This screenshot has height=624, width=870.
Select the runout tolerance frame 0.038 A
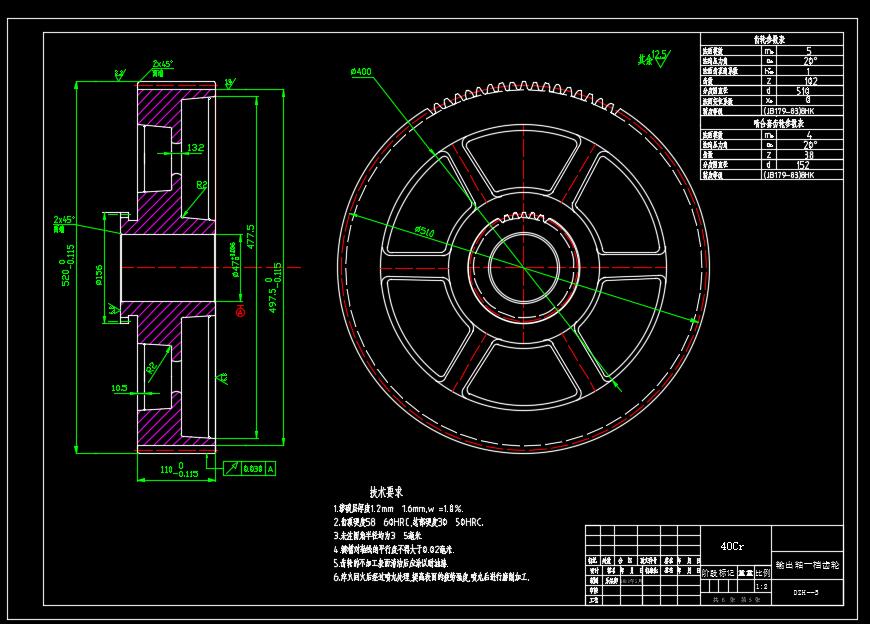[249, 469]
